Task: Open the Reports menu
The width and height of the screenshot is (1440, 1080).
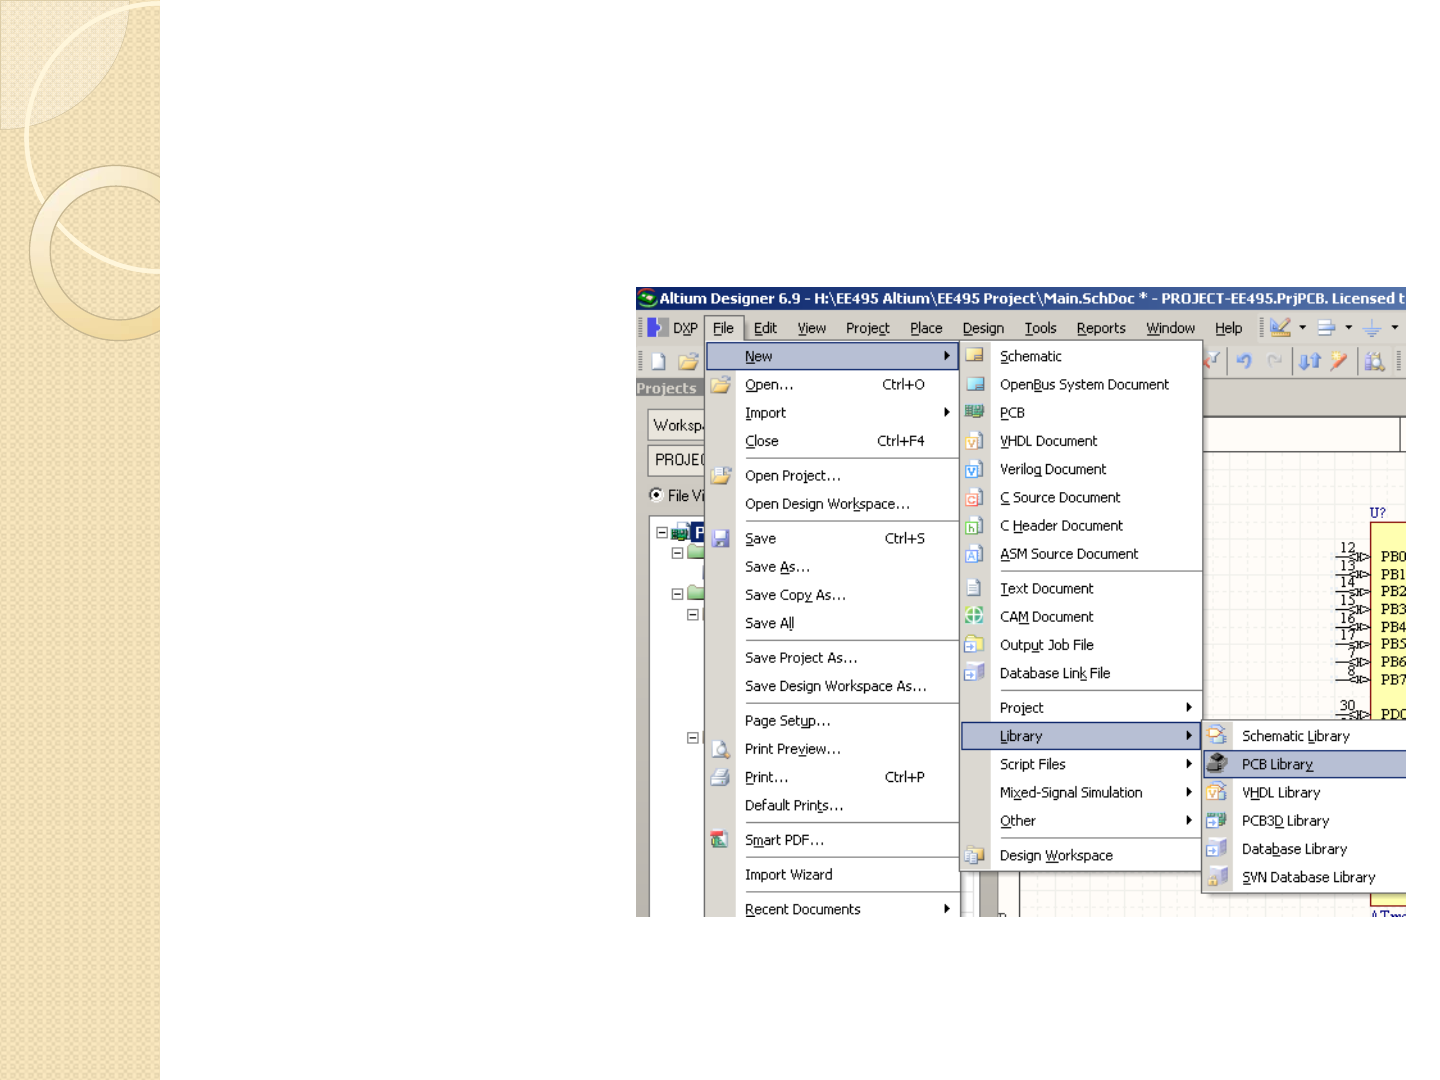Action: (1101, 328)
